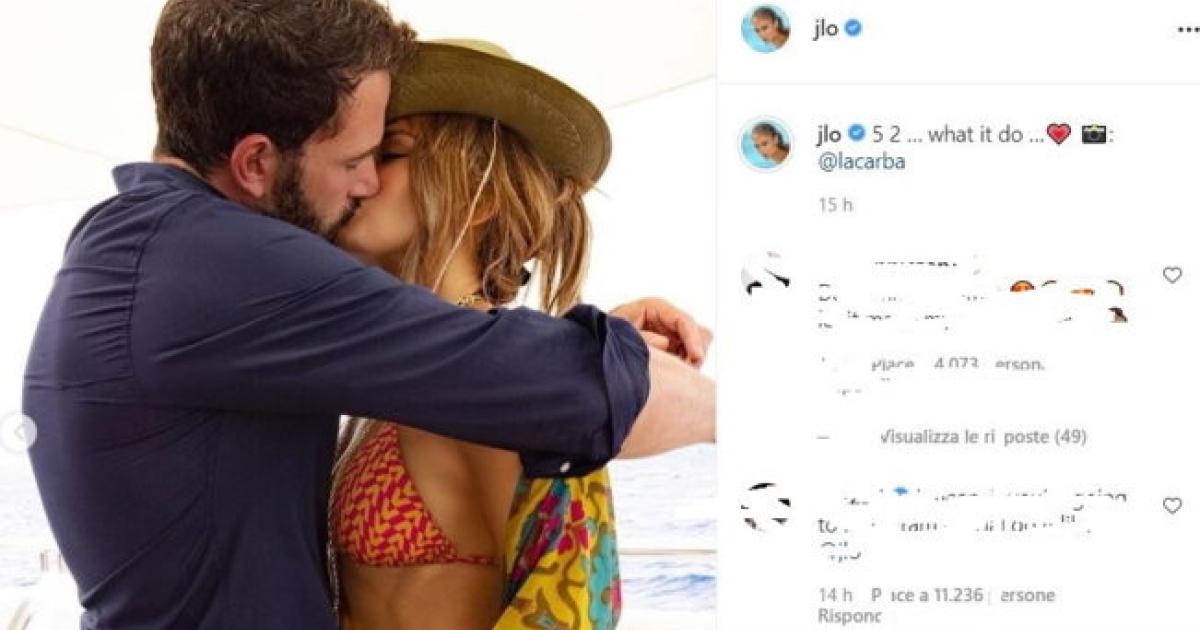Screen dimensions: 1200x630
Task: Click jlo username in the caption
Action: [829, 134]
